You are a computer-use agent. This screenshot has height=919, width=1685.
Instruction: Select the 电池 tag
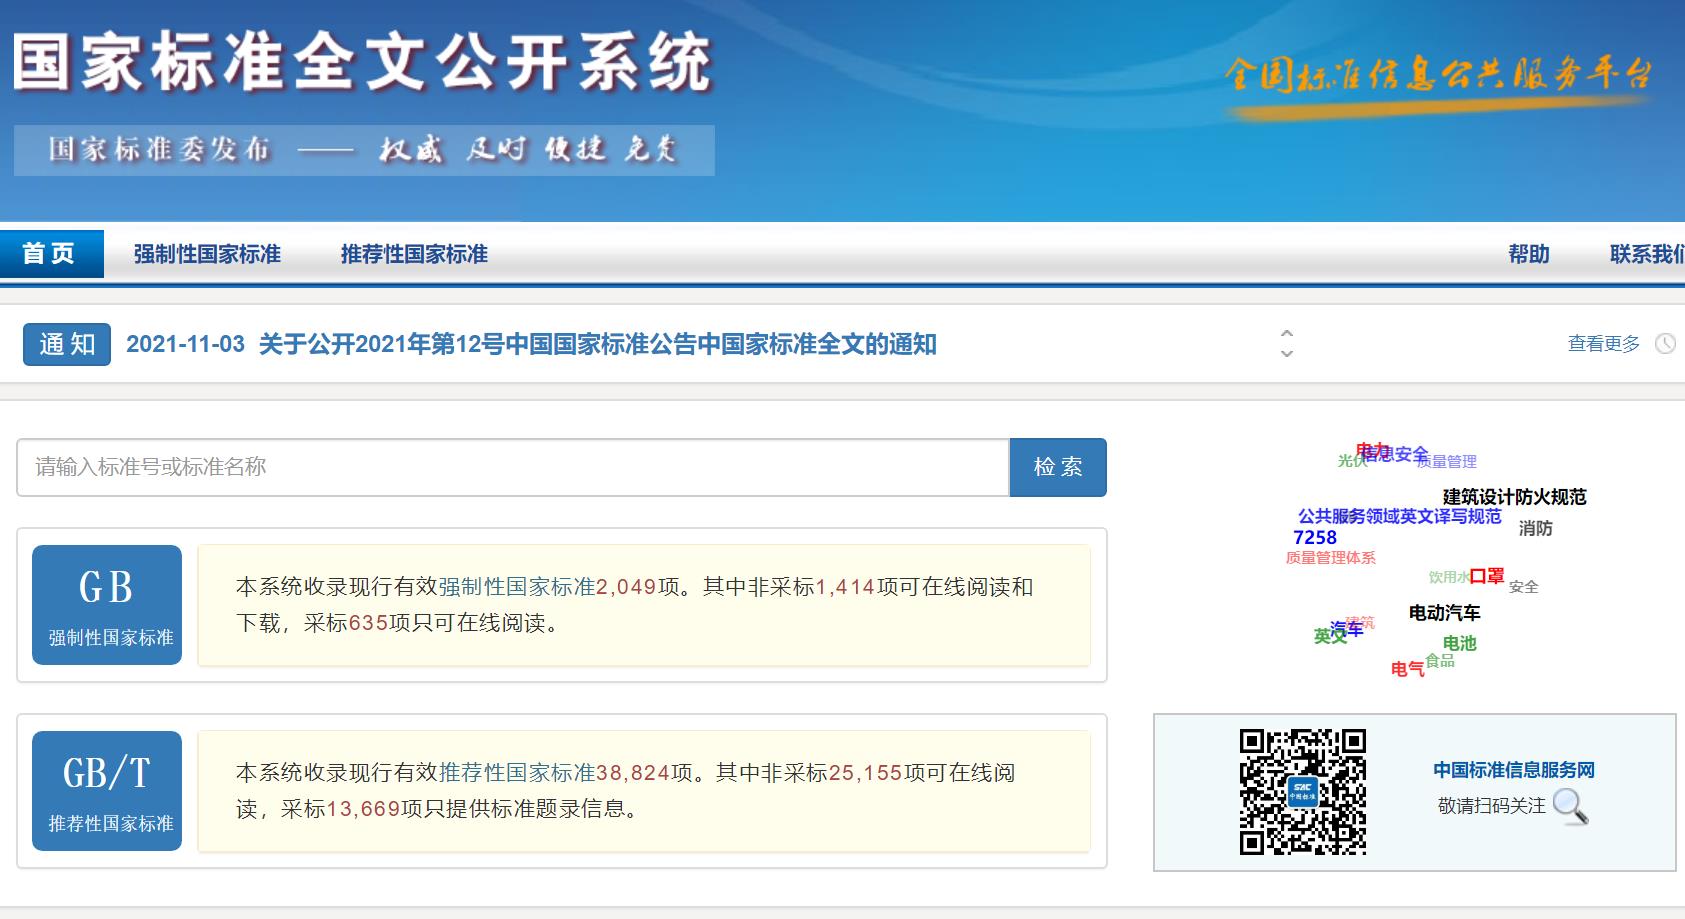1460,643
